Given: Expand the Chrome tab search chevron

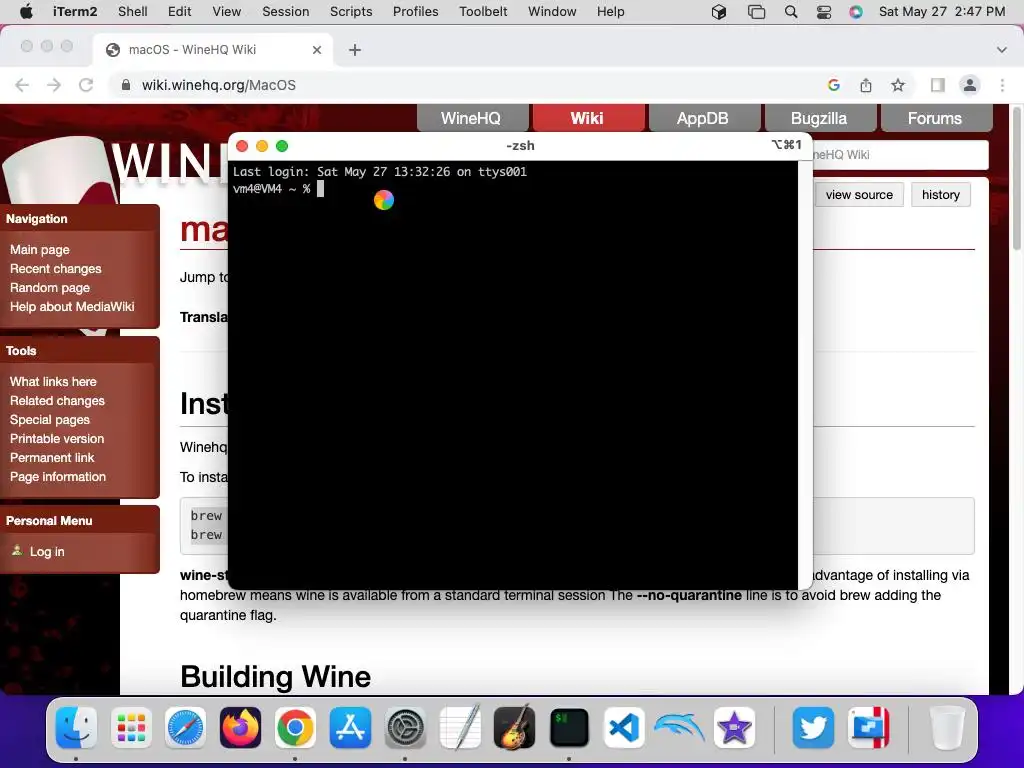Looking at the screenshot, I should pos(1002,50).
